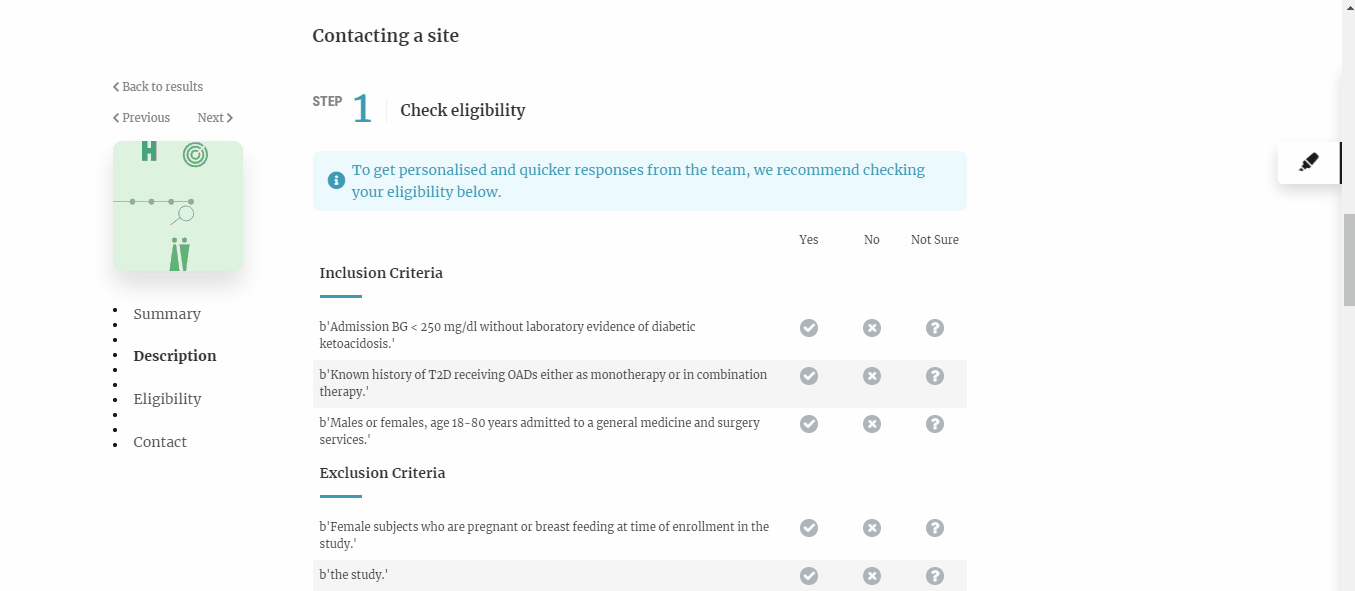Screen dimensions: 1355x591
Task: Select Yes for age 18-80 criterion
Action: [809, 424]
